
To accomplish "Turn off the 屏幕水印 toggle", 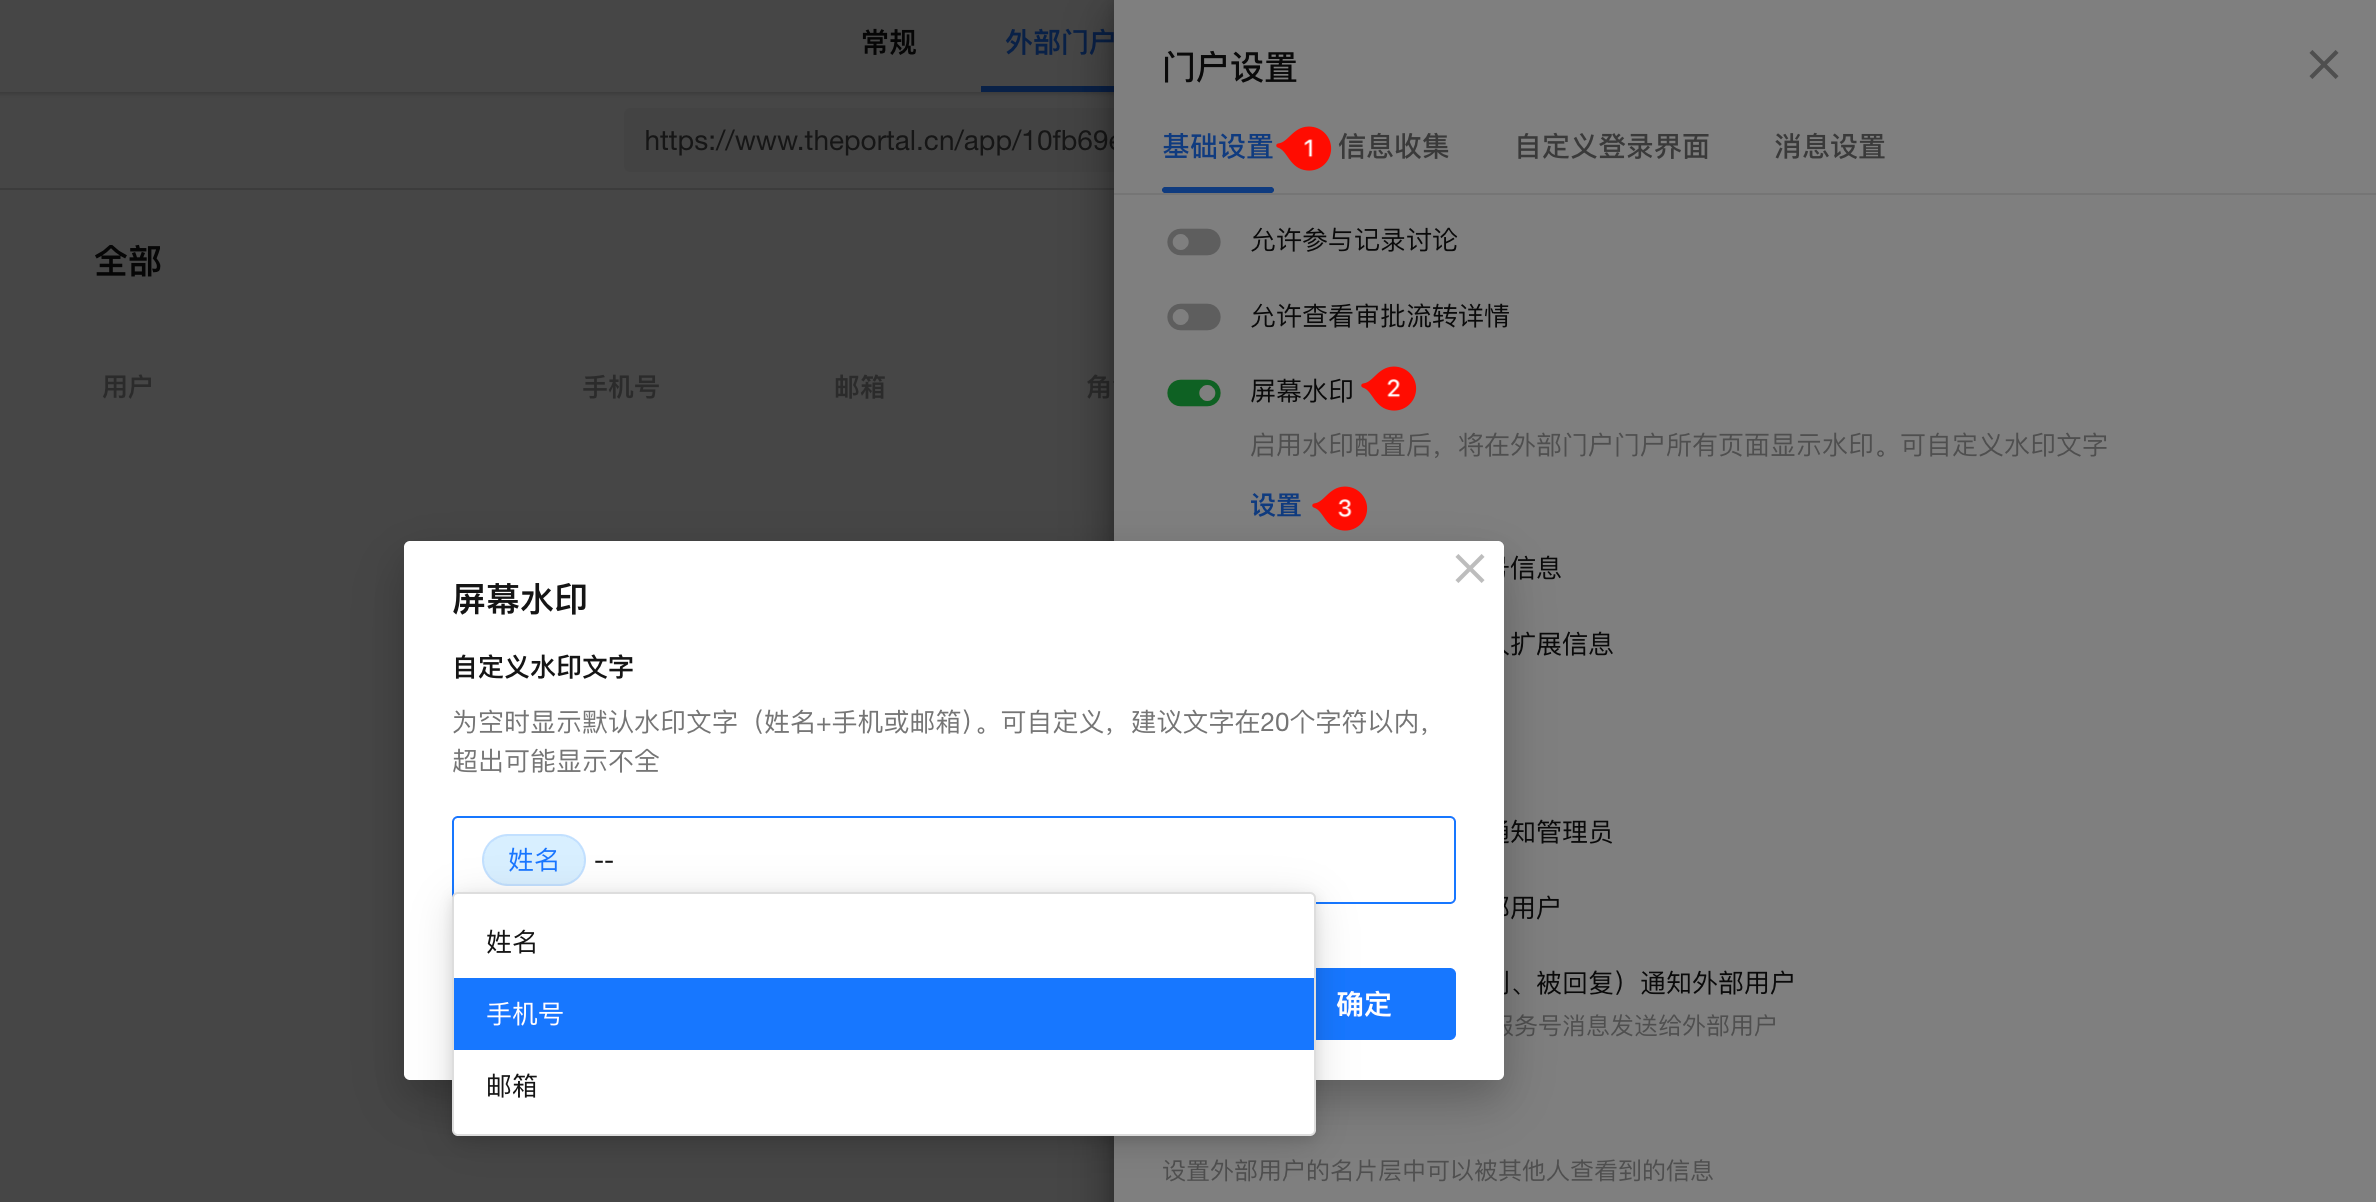I will pos(1193,392).
